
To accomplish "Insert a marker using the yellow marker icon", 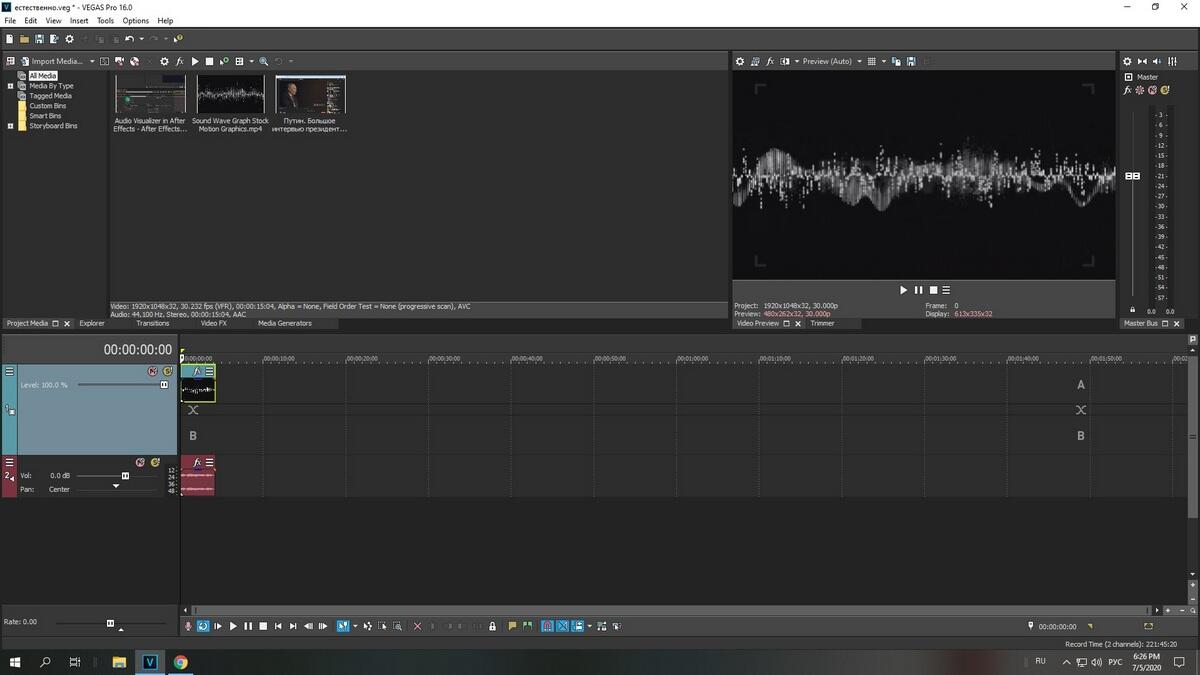I will [512, 626].
